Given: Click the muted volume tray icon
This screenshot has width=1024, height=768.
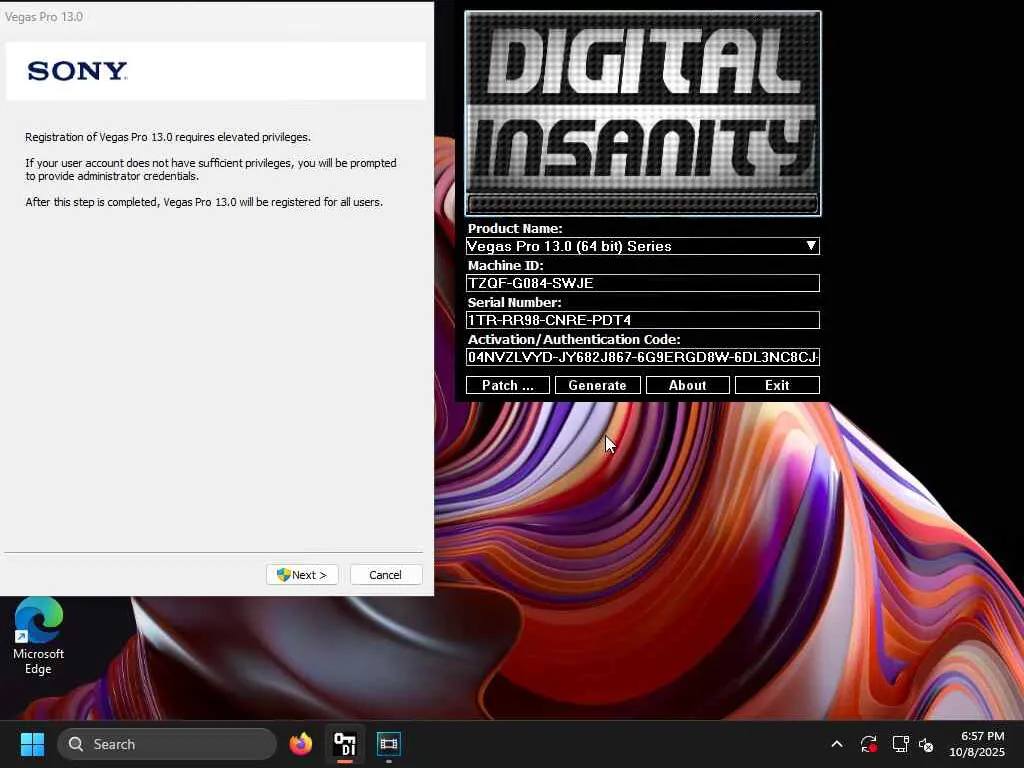Looking at the screenshot, I should 926,744.
